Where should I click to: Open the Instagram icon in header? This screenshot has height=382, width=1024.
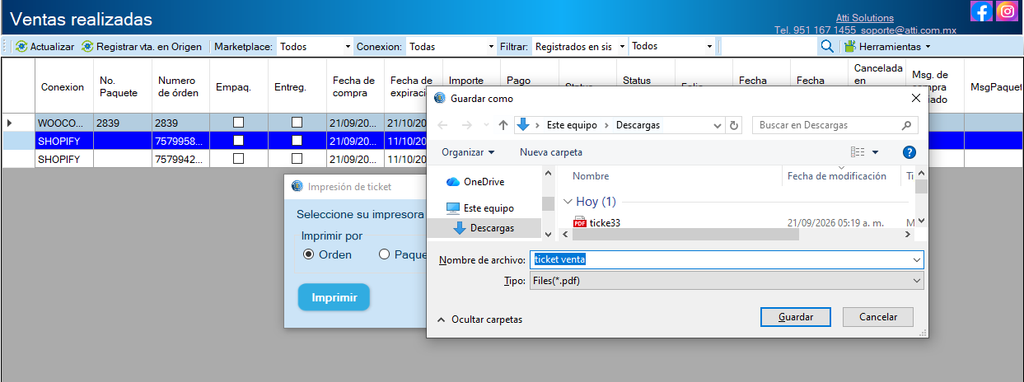tap(1007, 11)
